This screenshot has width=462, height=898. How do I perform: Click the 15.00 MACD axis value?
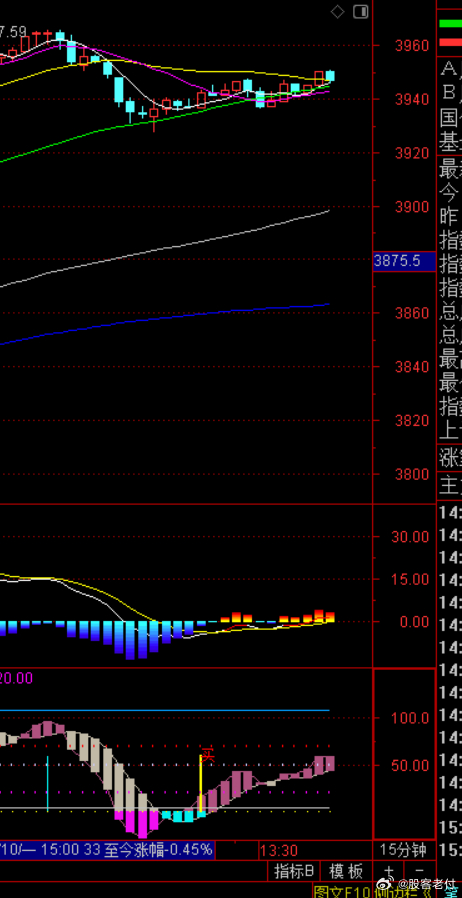tap(410, 579)
